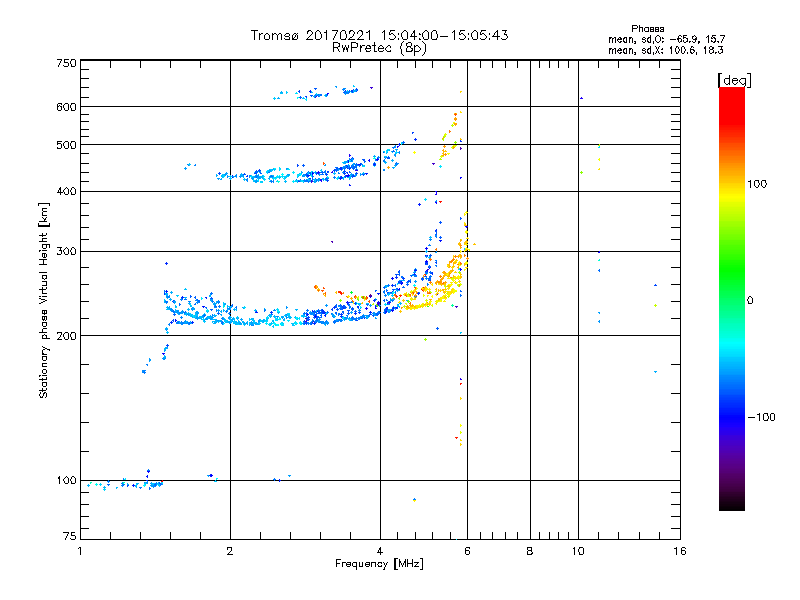800x600 pixels.
Task: Click the colorbar '0' tick label
Action: [750, 301]
